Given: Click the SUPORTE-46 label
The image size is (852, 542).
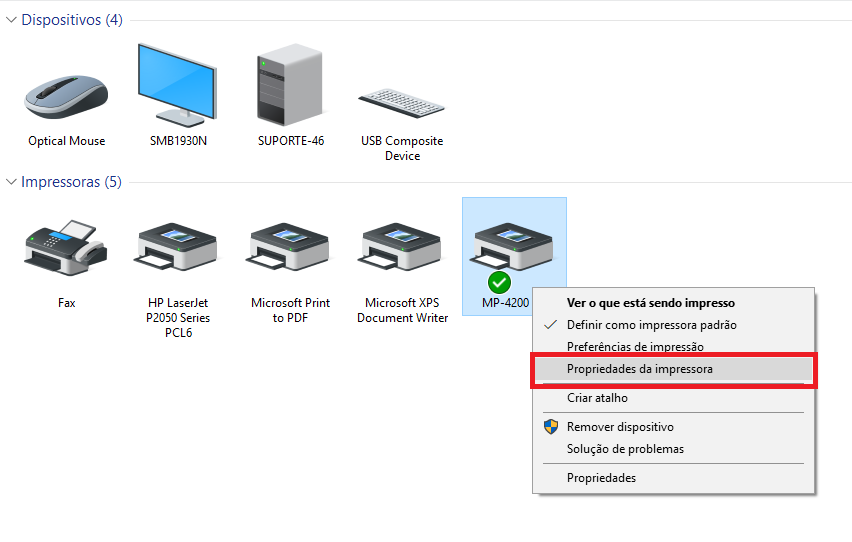Looking at the screenshot, I should [x=291, y=141].
